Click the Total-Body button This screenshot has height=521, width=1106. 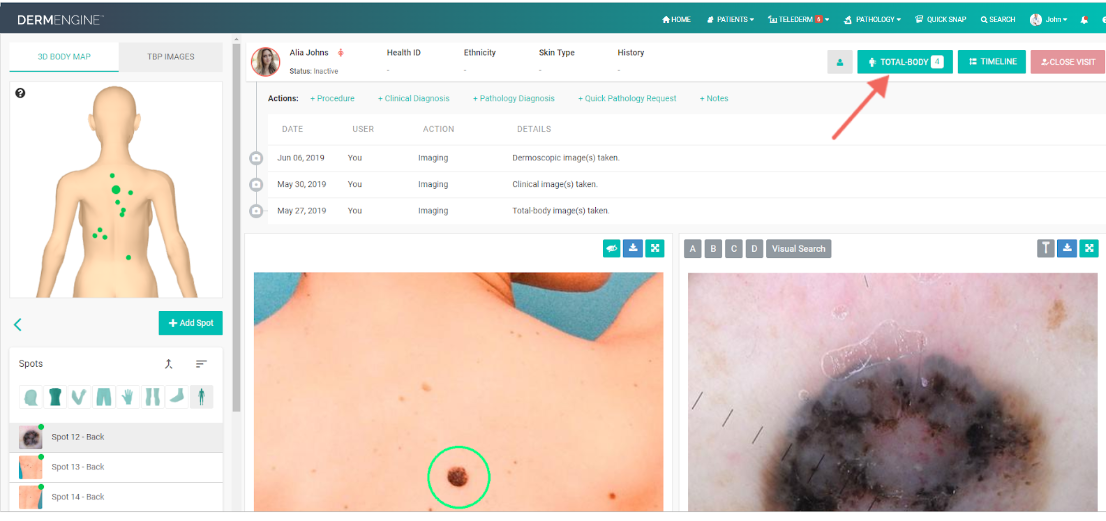(x=905, y=62)
